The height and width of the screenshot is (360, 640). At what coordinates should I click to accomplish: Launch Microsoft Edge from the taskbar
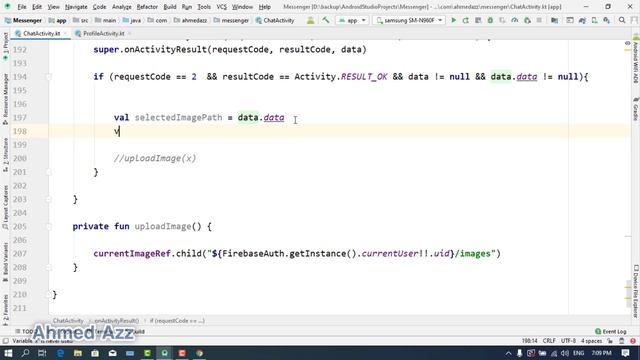[60, 353]
